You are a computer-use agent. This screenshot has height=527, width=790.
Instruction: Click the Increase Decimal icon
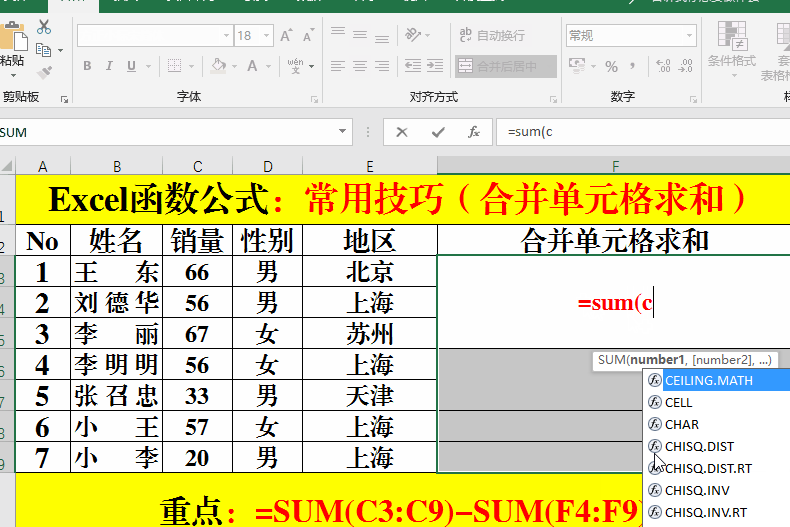[664, 66]
